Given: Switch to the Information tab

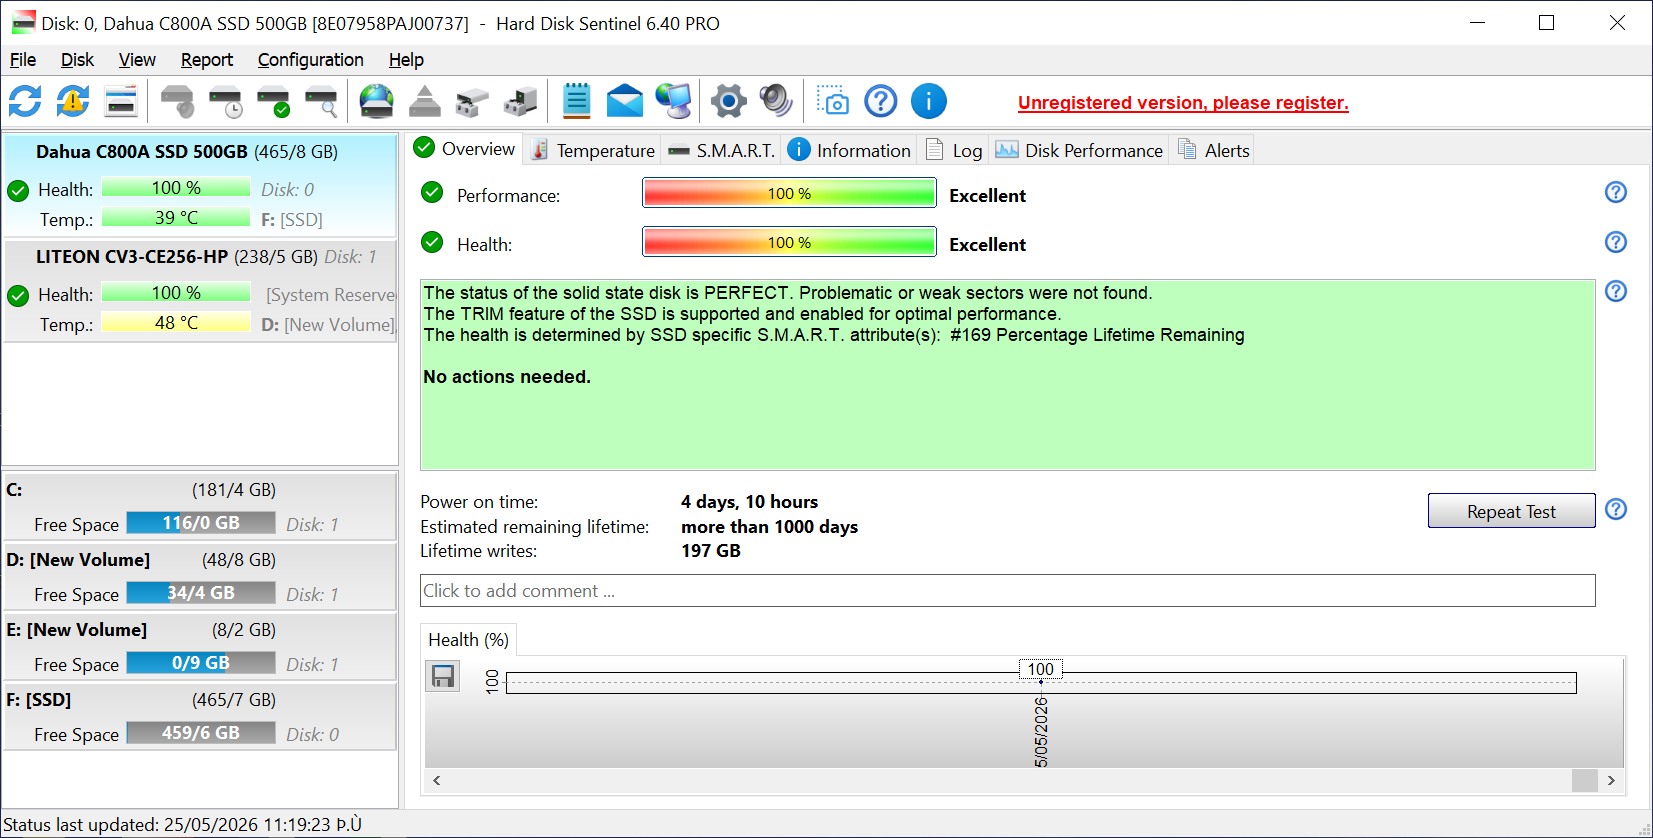Looking at the screenshot, I should point(850,150).
